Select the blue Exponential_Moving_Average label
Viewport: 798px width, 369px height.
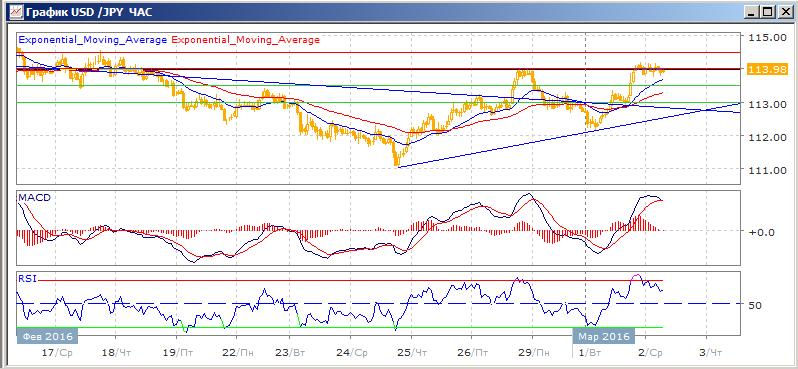tap(92, 40)
